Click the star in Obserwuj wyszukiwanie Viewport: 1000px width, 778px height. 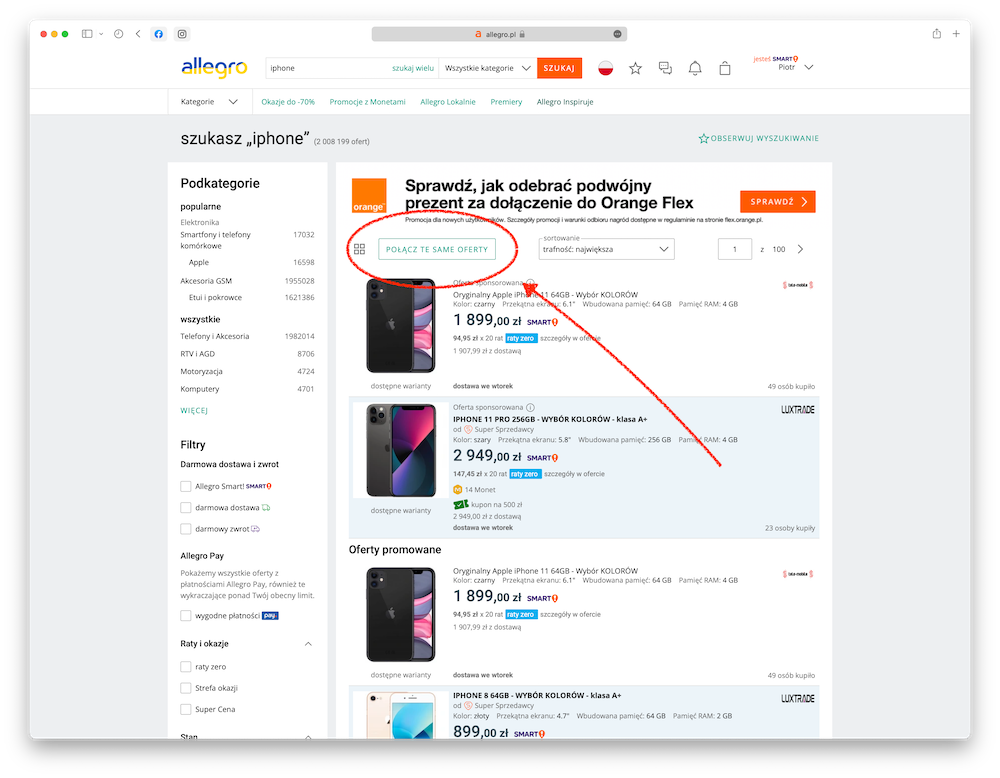point(703,138)
